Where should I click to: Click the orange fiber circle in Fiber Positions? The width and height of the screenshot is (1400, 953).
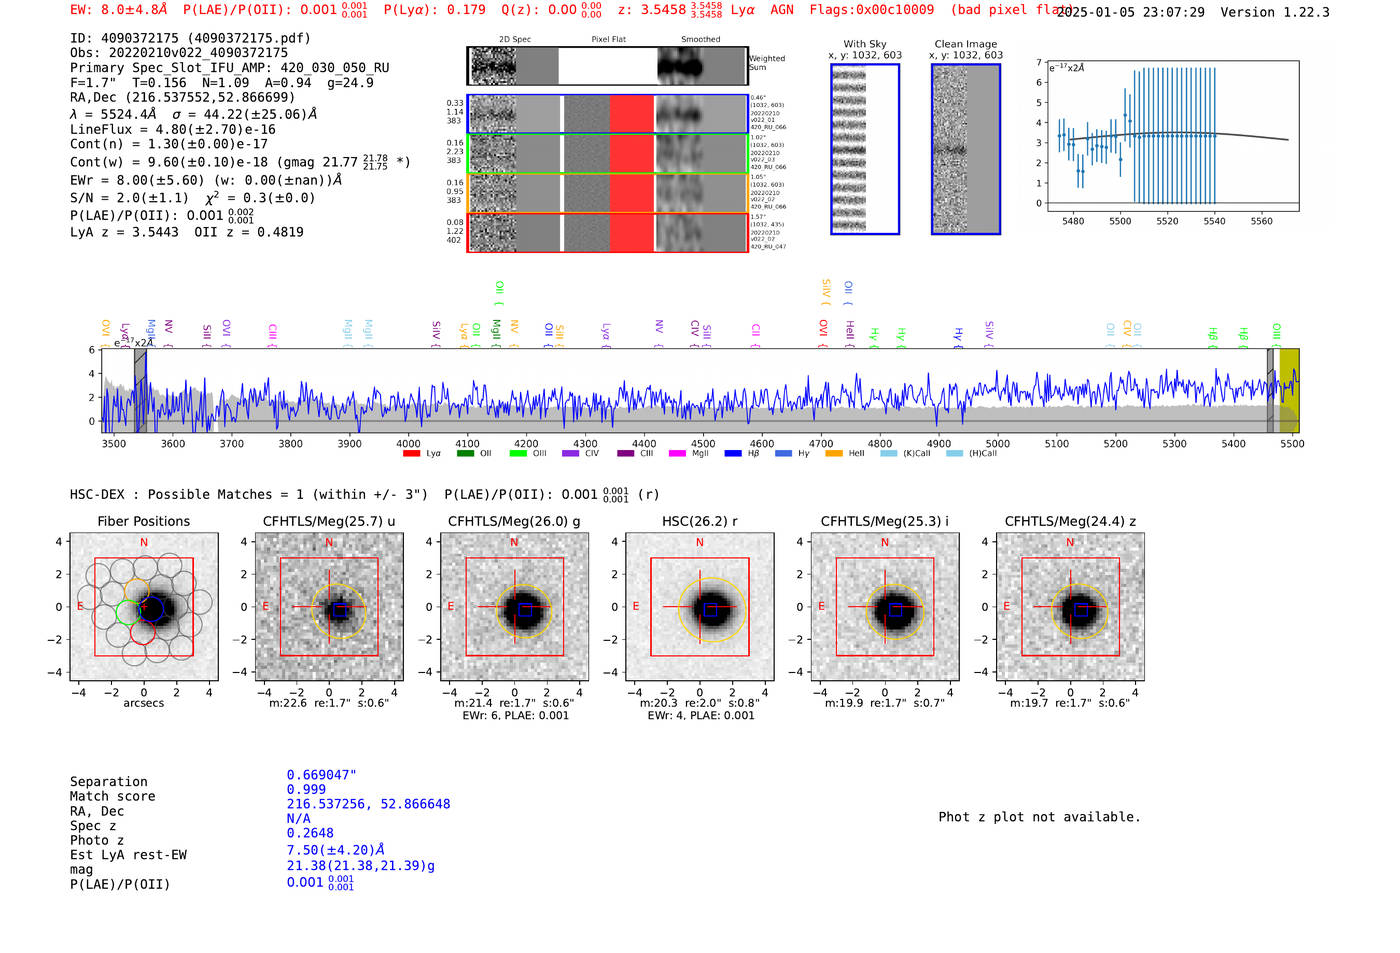(137, 590)
